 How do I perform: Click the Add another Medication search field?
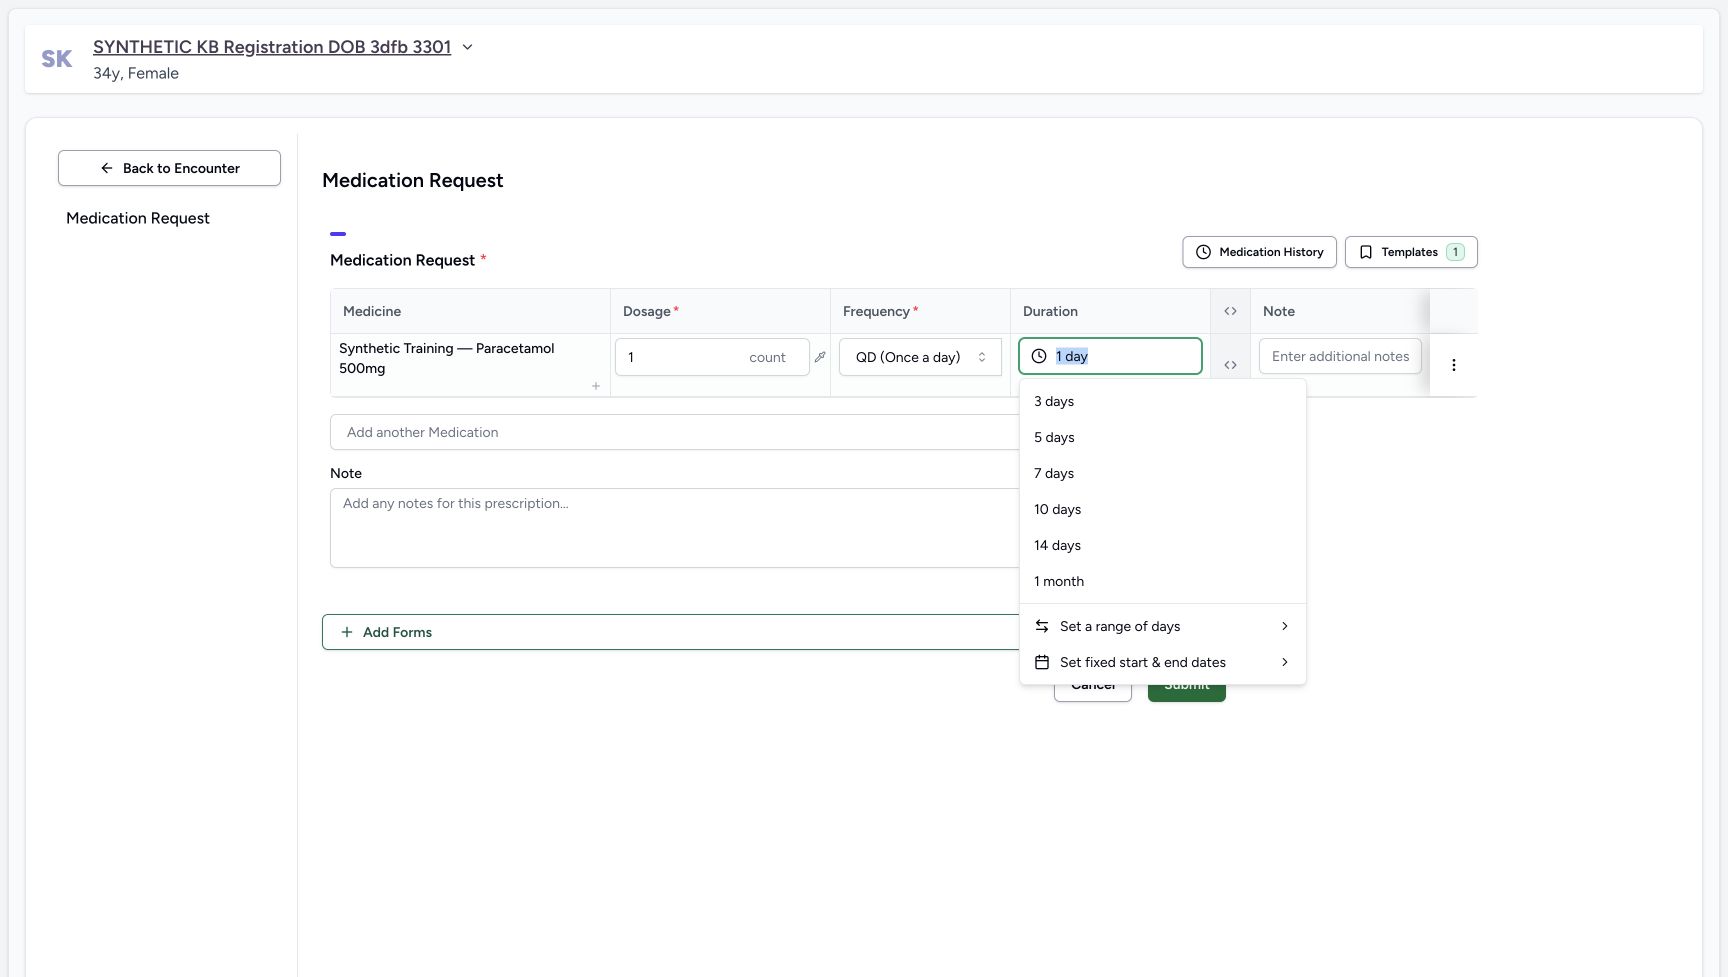(675, 432)
